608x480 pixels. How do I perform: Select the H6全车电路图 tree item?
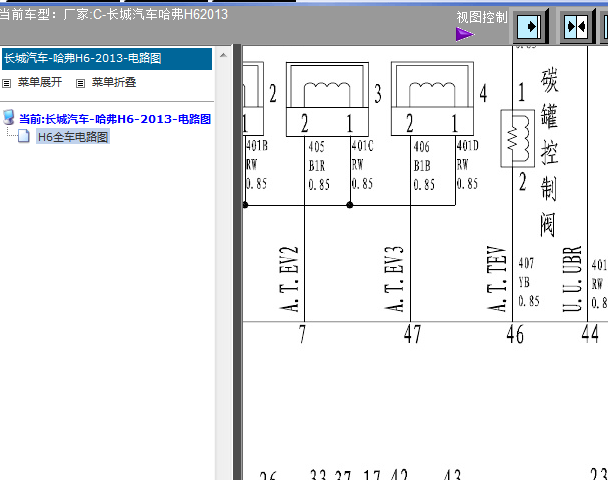tap(73, 137)
